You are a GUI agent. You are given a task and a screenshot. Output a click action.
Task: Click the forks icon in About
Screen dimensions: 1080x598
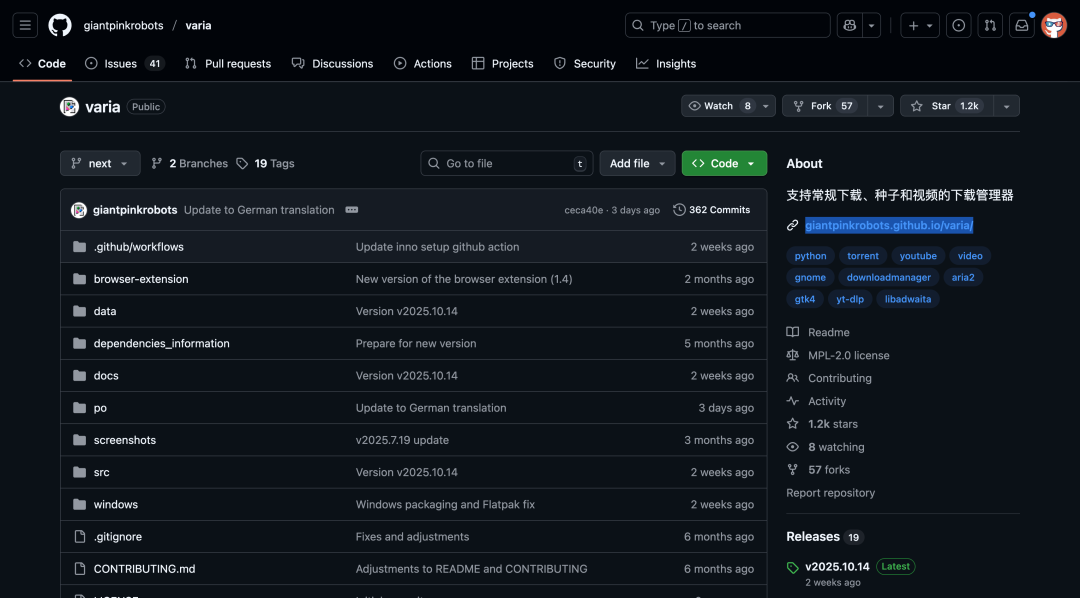pyautogui.click(x=793, y=470)
